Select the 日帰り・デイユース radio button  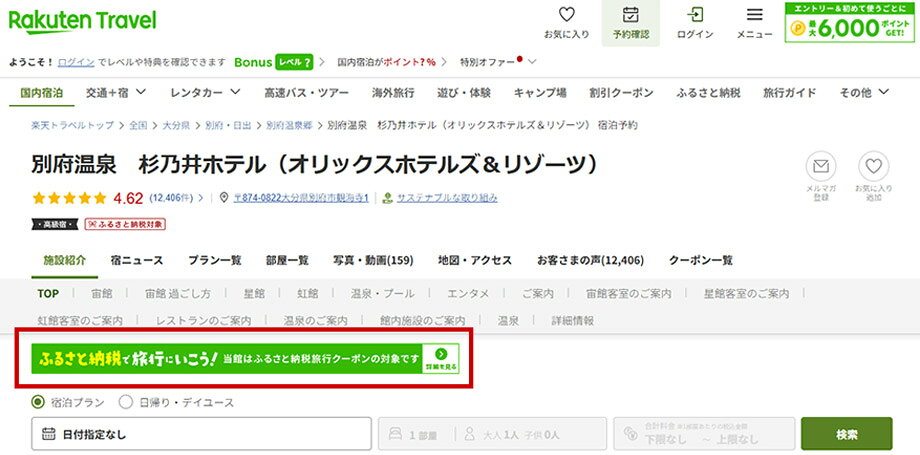[x=126, y=402]
